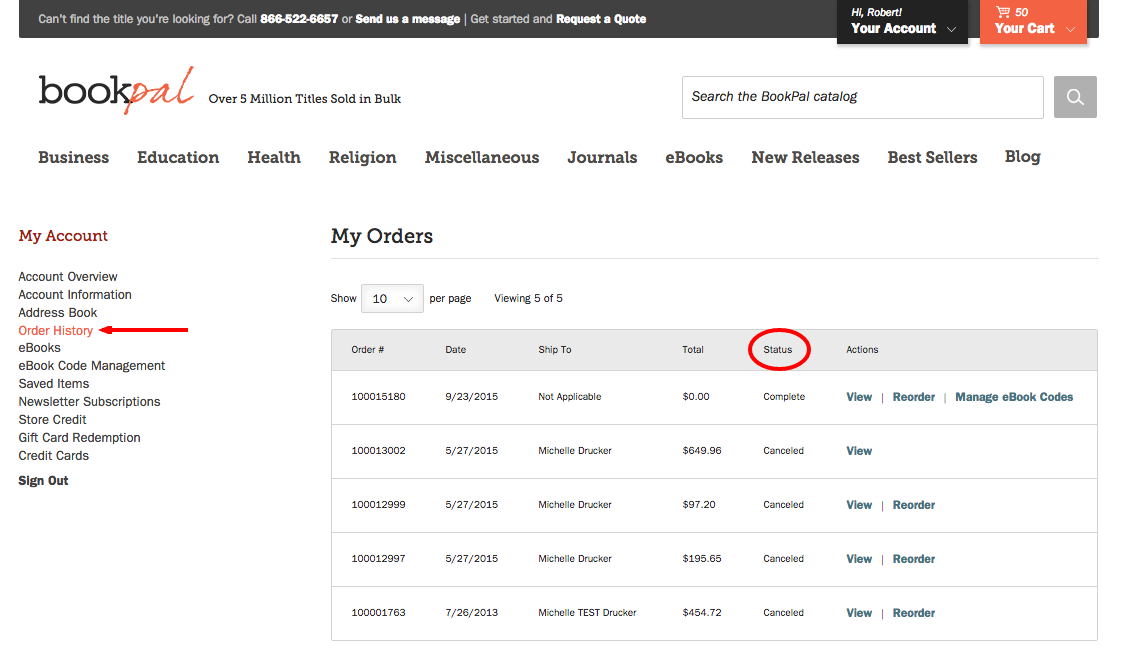The height and width of the screenshot is (670, 1123).
Task: Go to New Releases
Action: pyautogui.click(x=805, y=158)
